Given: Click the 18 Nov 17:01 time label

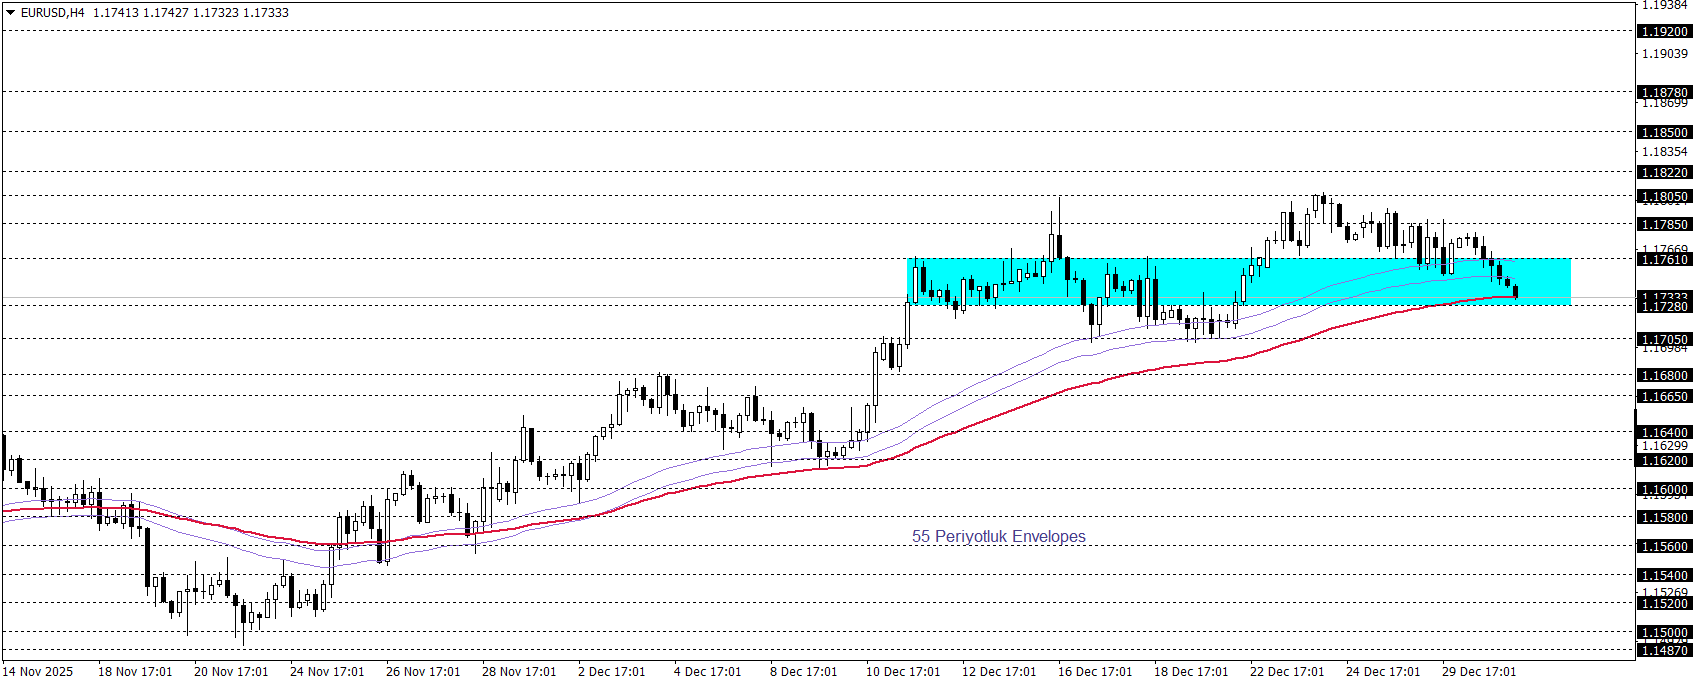Looking at the screenshot, I should 135,672.
